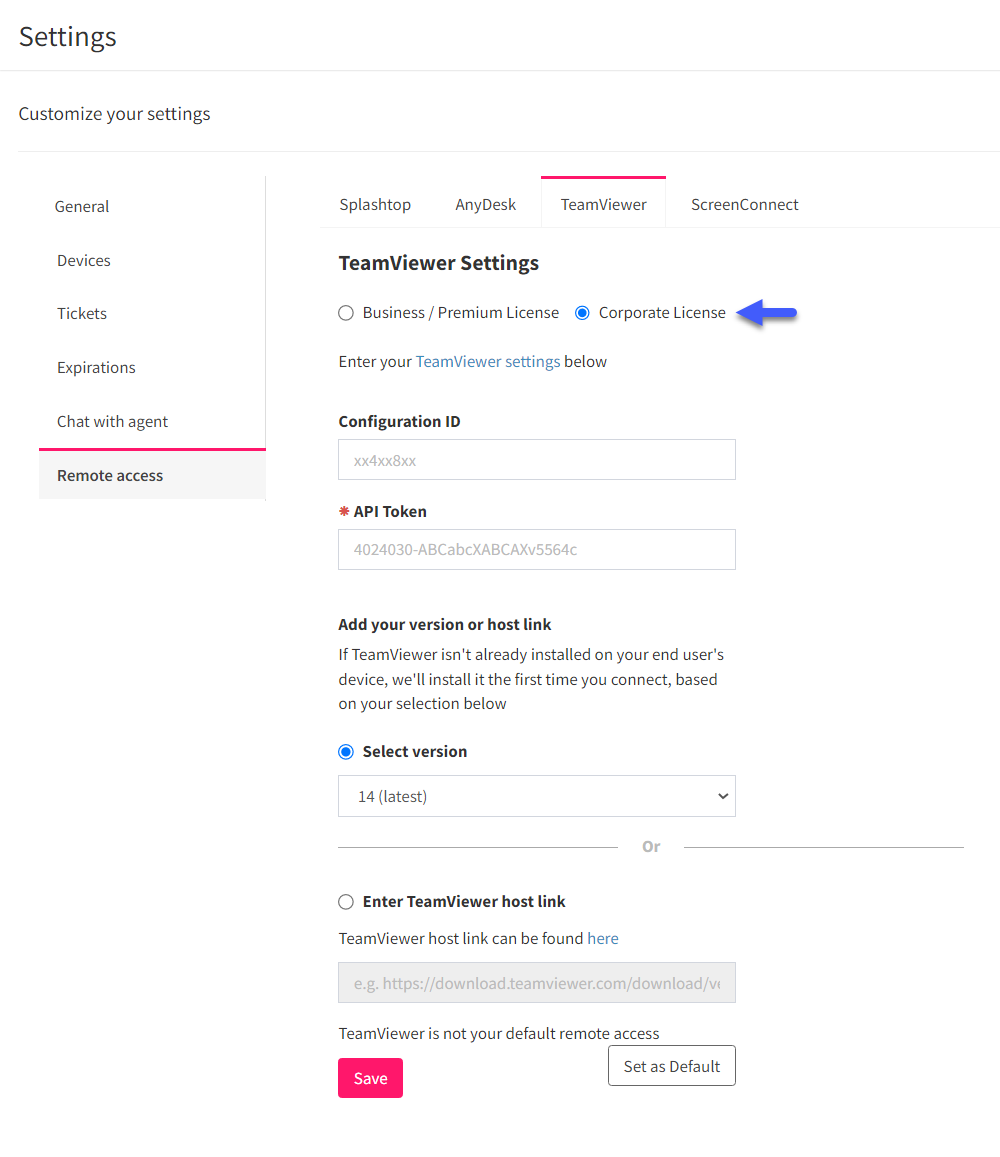Screen dimensions: 1000x1157
Task: Switch to the AnyDesk tab
Action: pyautogui.click(x=486, y=204)
